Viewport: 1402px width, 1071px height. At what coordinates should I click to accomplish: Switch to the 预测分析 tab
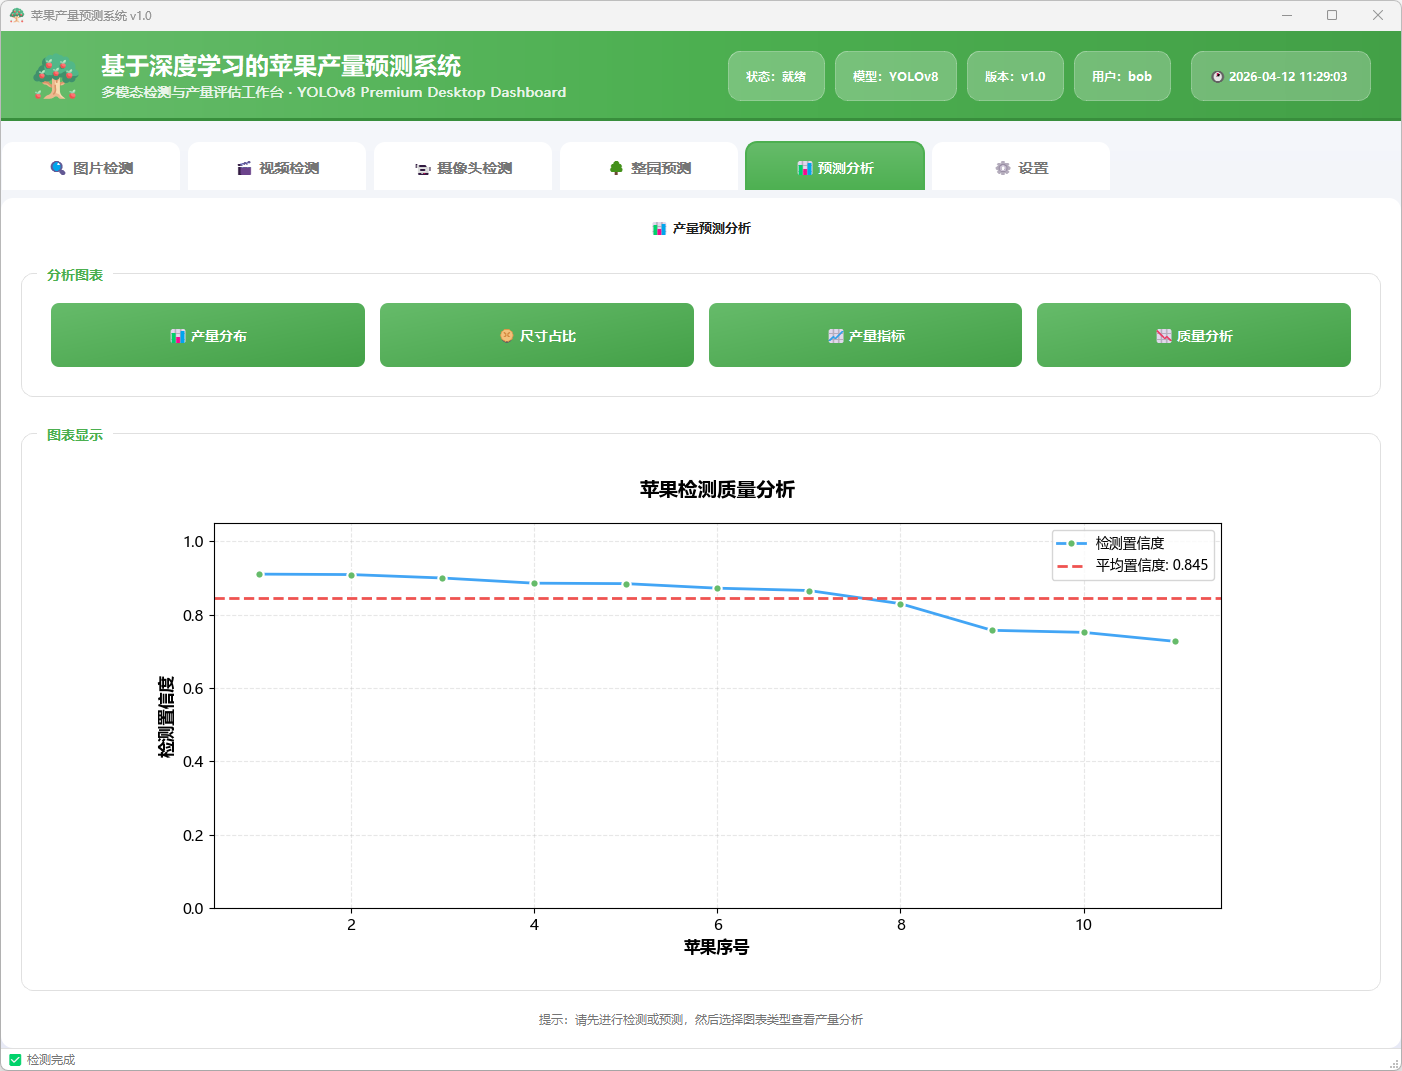click(x=835, y=167)
